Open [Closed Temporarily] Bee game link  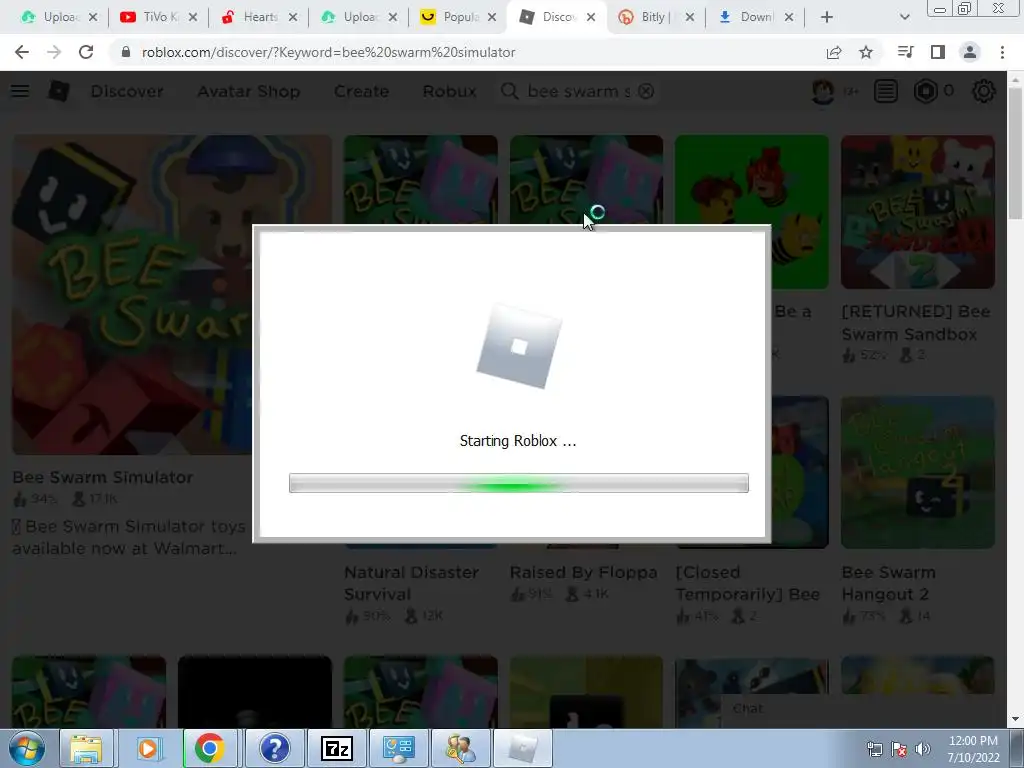[x=747, y=583]
